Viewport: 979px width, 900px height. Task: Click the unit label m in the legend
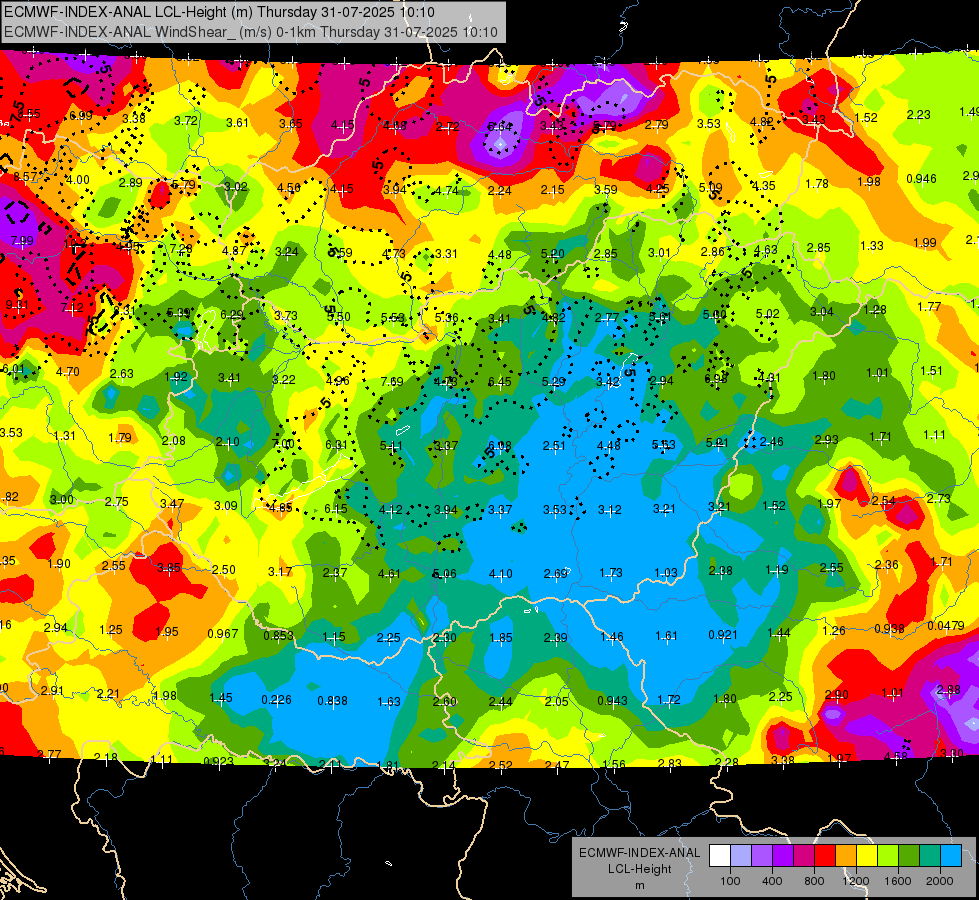point(639,885)
